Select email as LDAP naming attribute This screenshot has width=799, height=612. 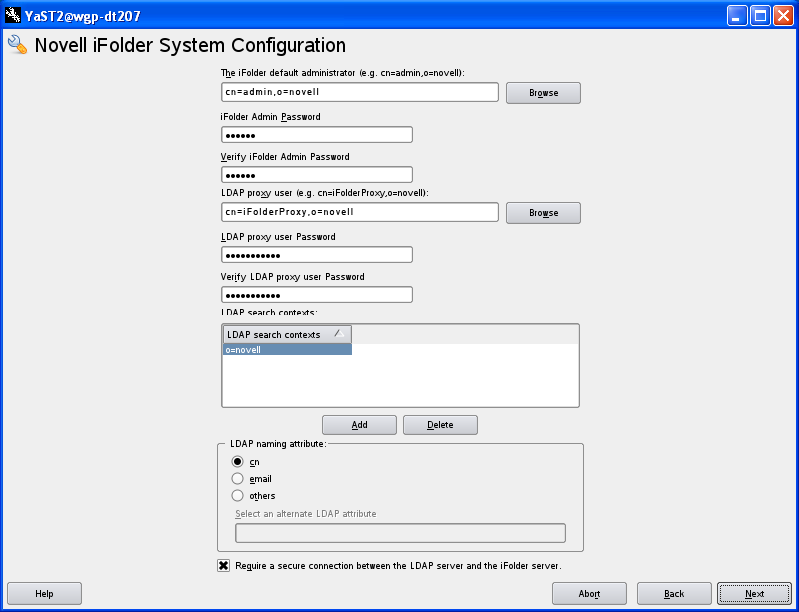coord(237,479)
